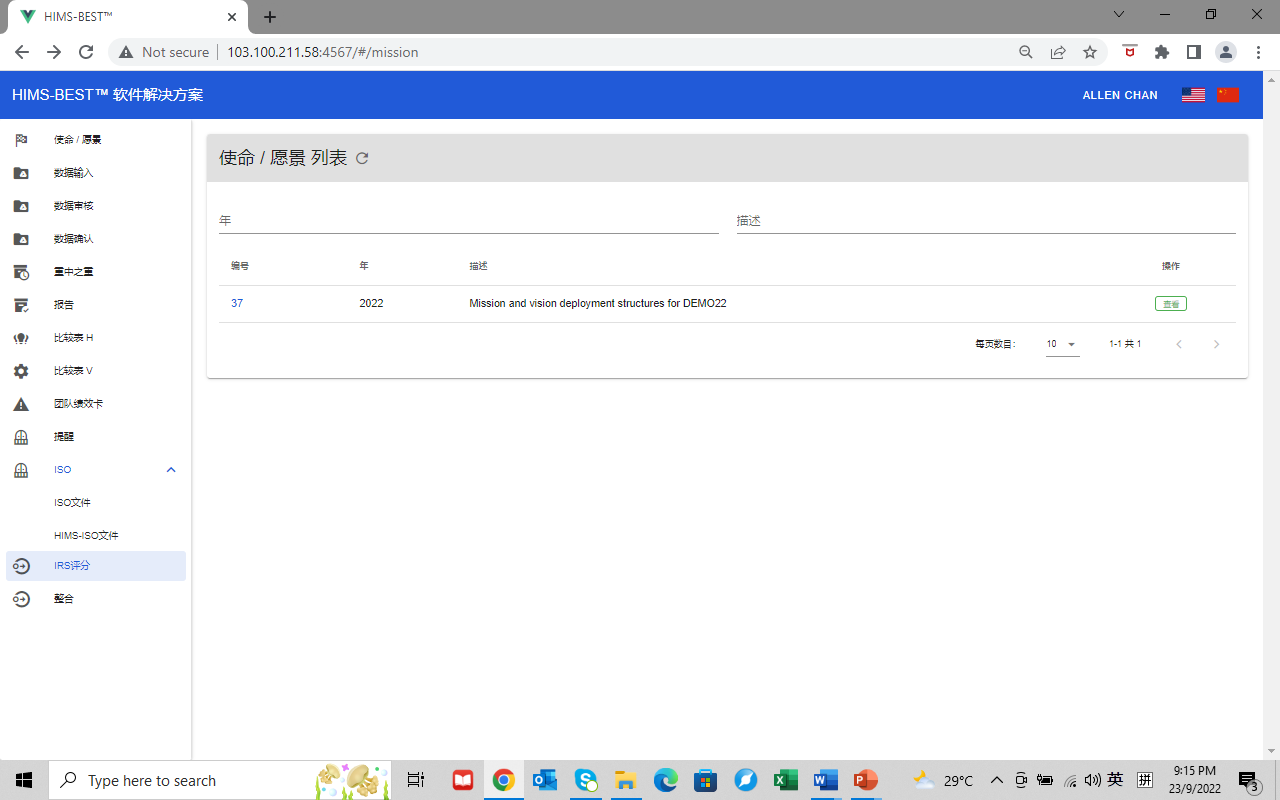Select the 比较表 V gear icon
1280x800 pixels.
pos(21,371)
